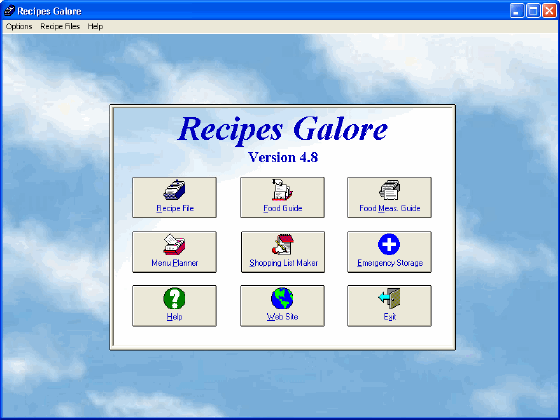This screenshot has height=420, width=560.
Task: Open the Recipe Files menu
Action: (60, 26)
